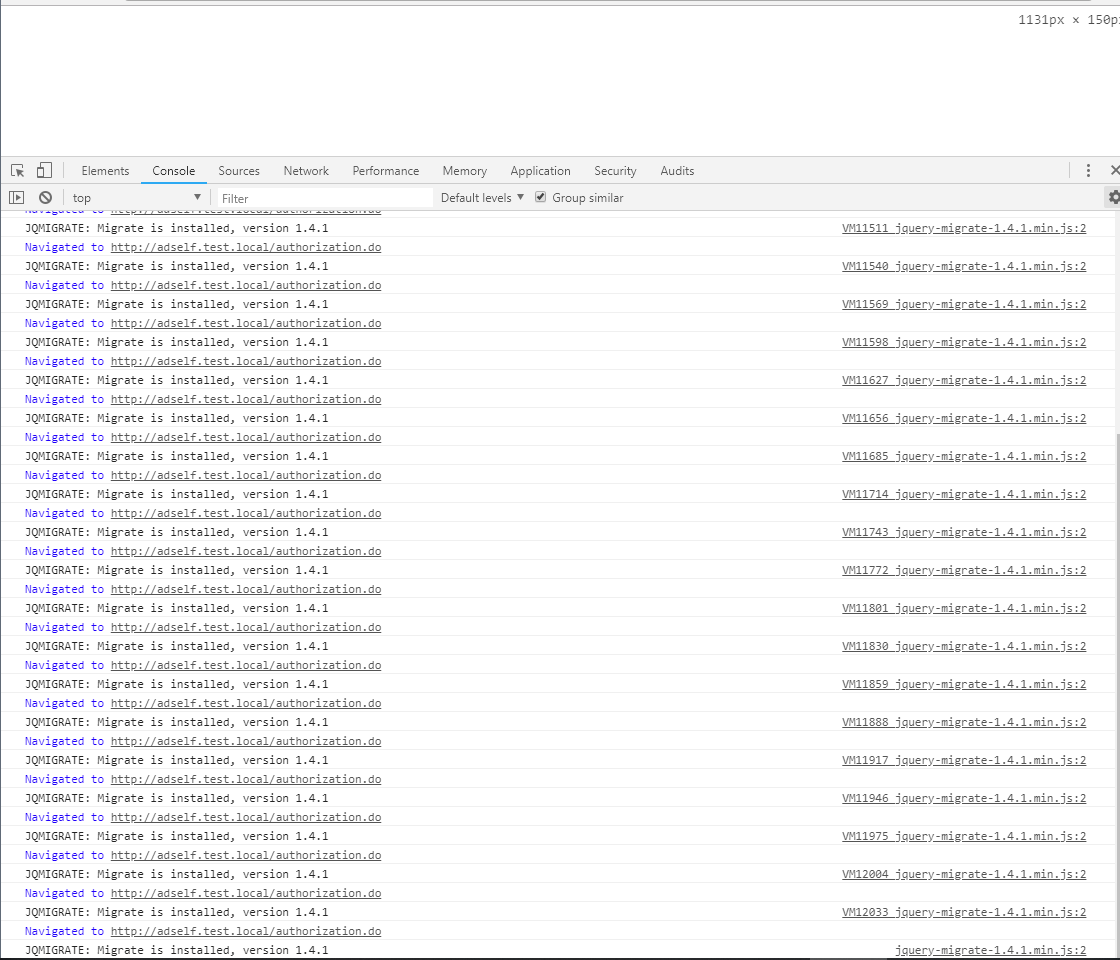The height and width of the screenshot is (960, 1120).
Task: Open the top JavaScript context dropdown
Action: click(136, 198)
